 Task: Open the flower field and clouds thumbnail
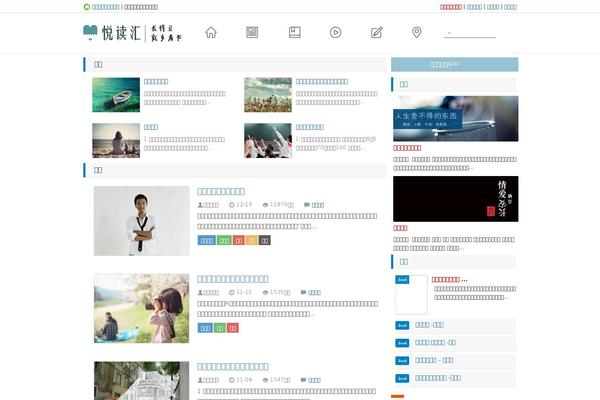(268, 95)
